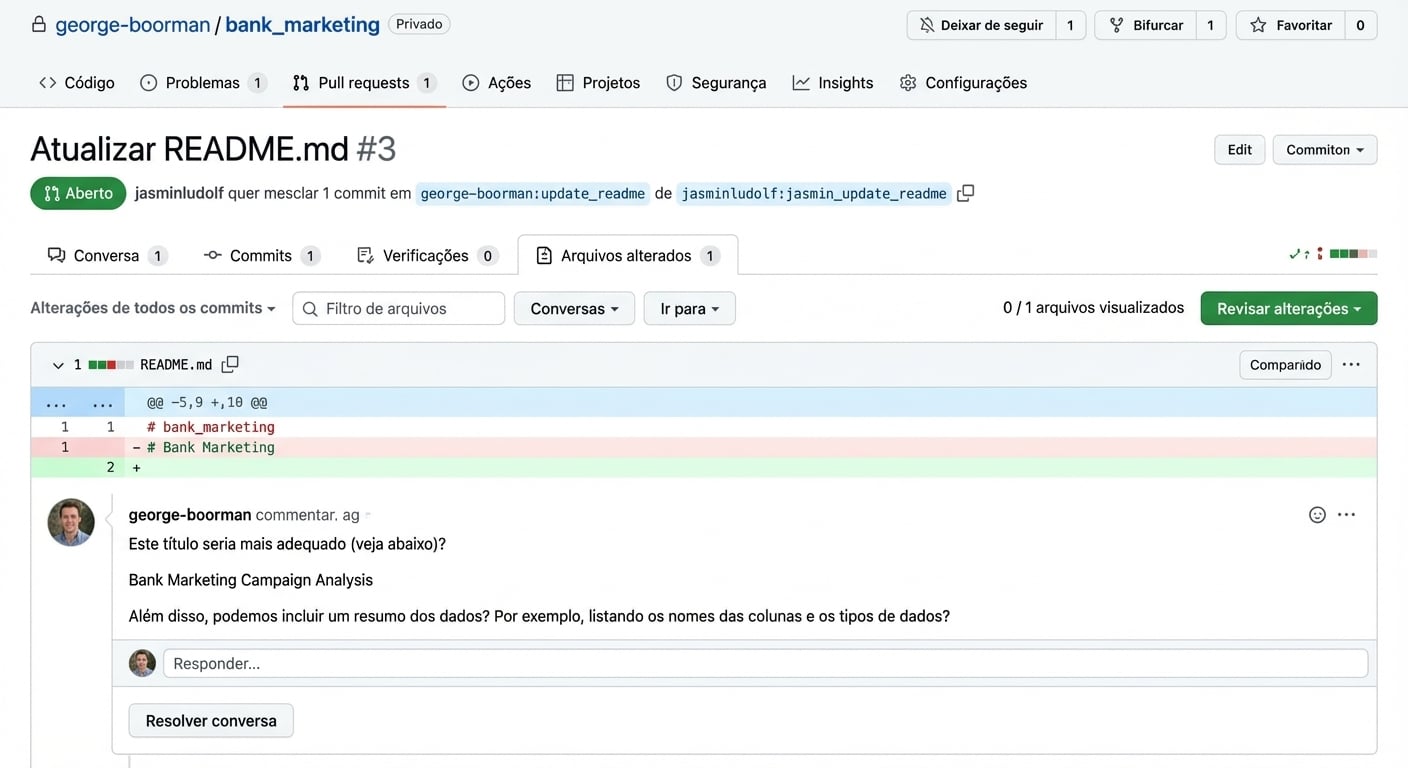This screenshot has width=1408, height=768.
Task: Click george-boorman name in the comment header
Action: click(190, 515)
